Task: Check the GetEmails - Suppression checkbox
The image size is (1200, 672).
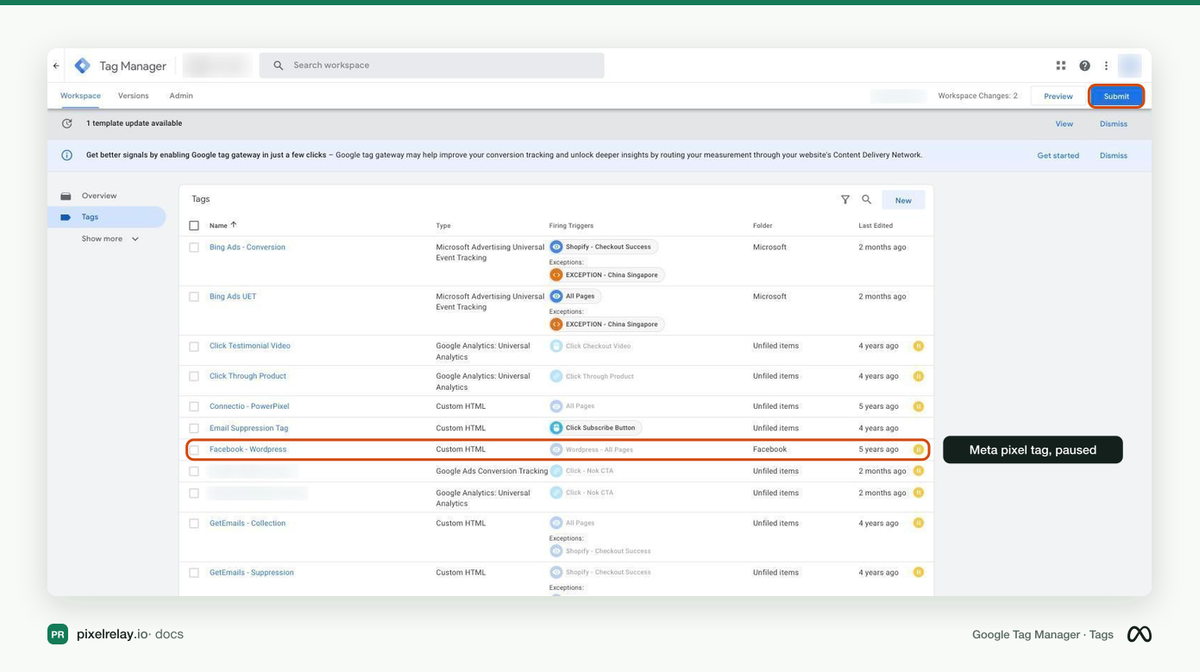Action: (194, 573)
